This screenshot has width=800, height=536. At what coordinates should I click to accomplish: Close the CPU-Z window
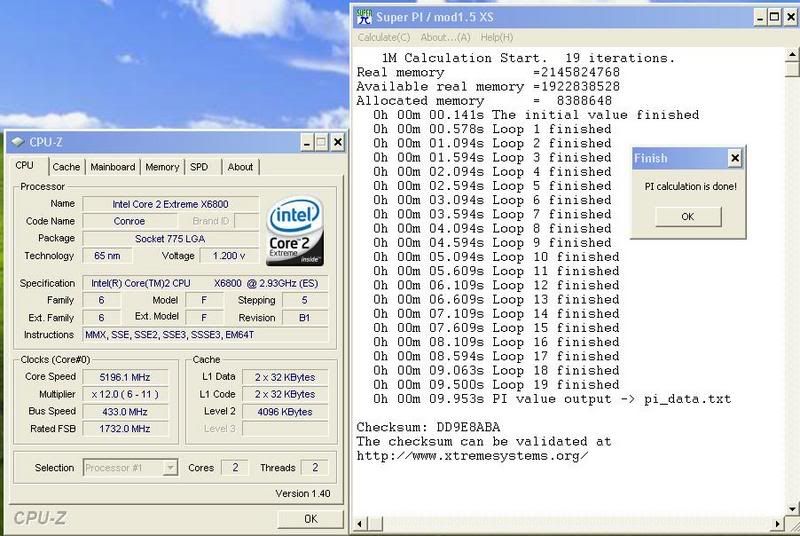tap(337, 142)
